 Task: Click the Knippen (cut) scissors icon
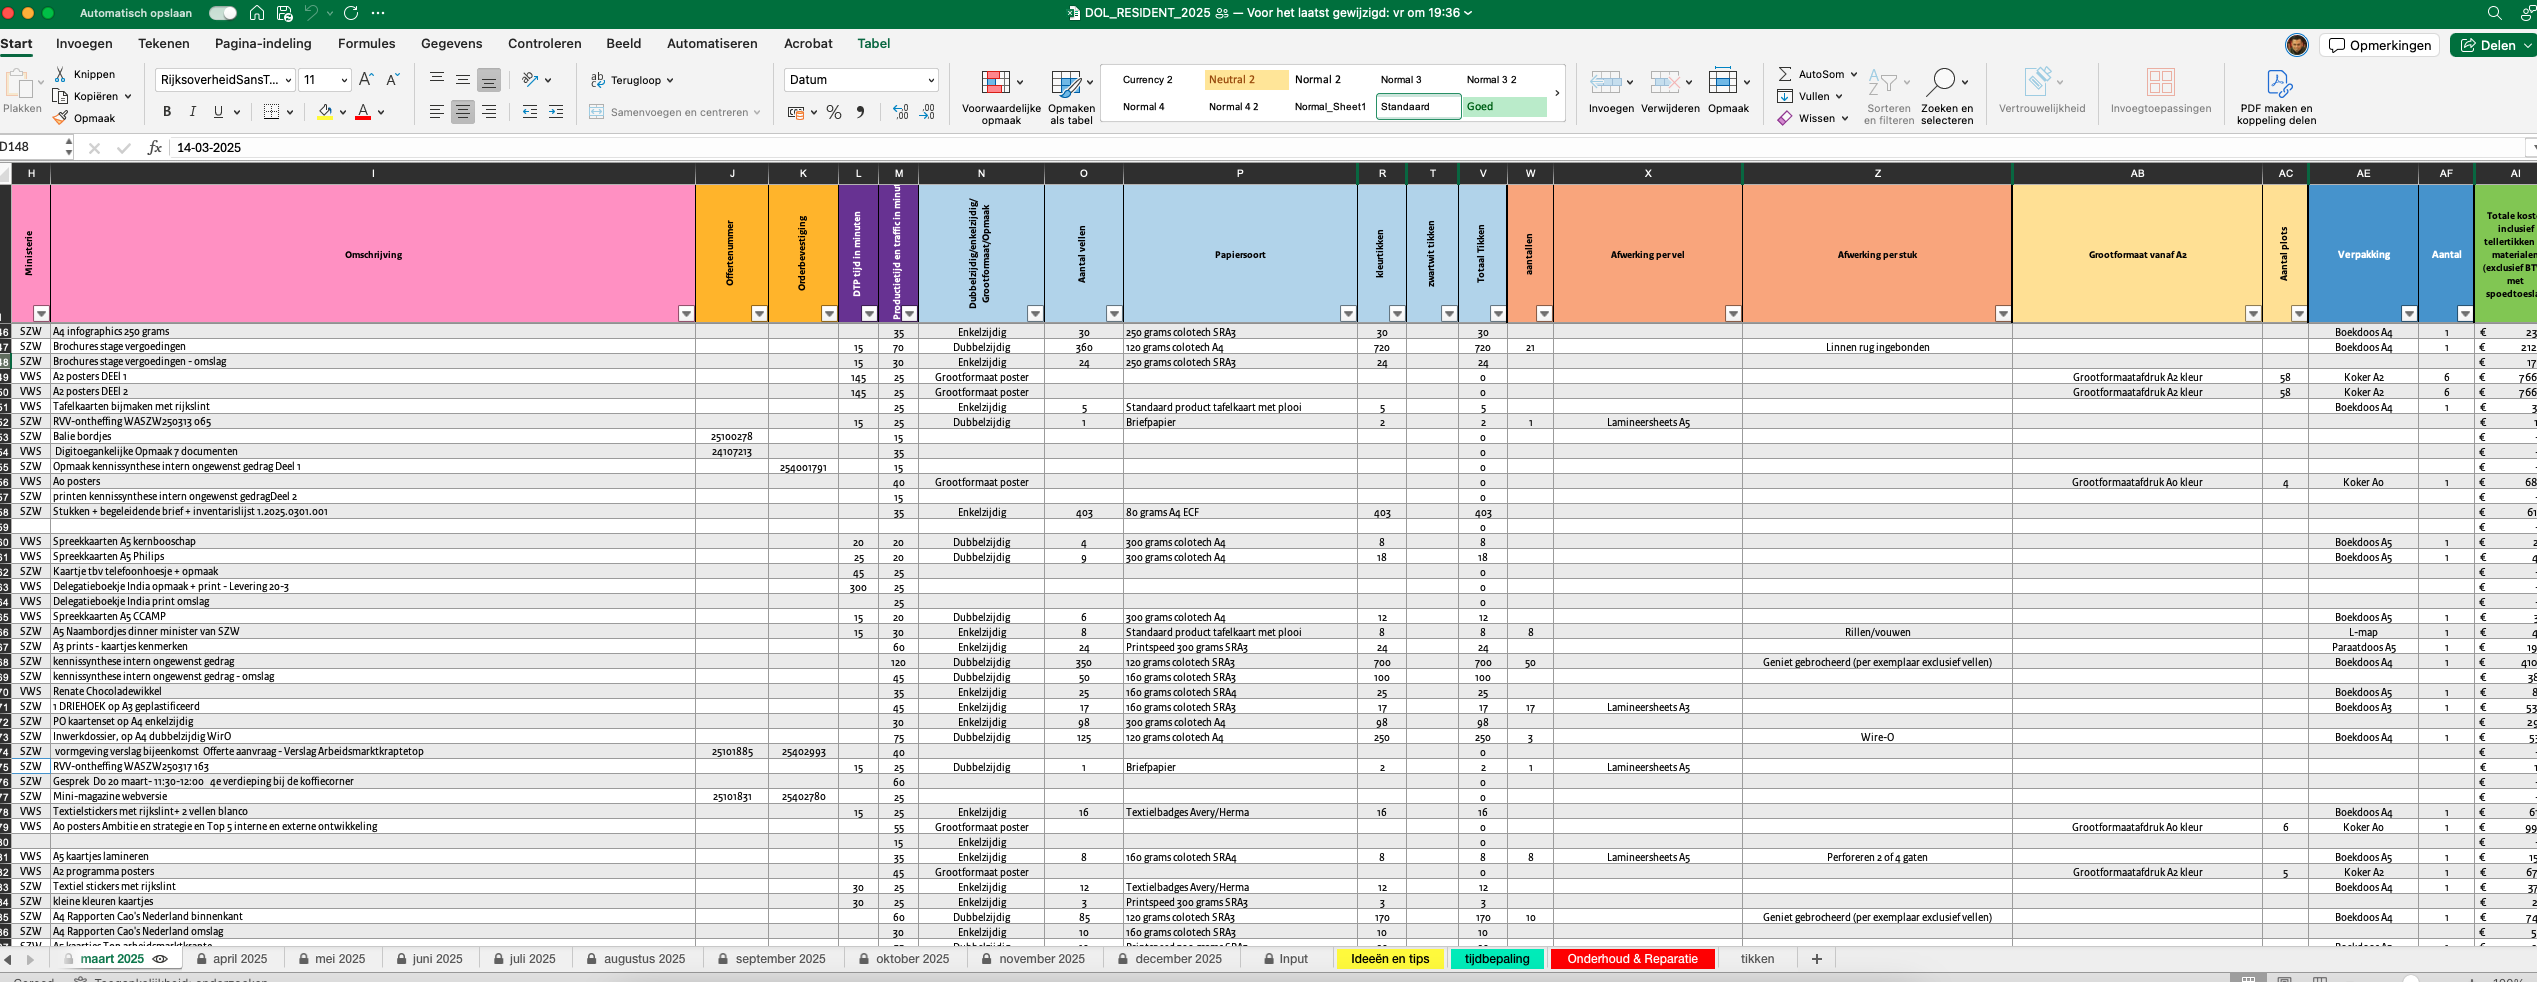pyautogui.click(x=60, y=74)
